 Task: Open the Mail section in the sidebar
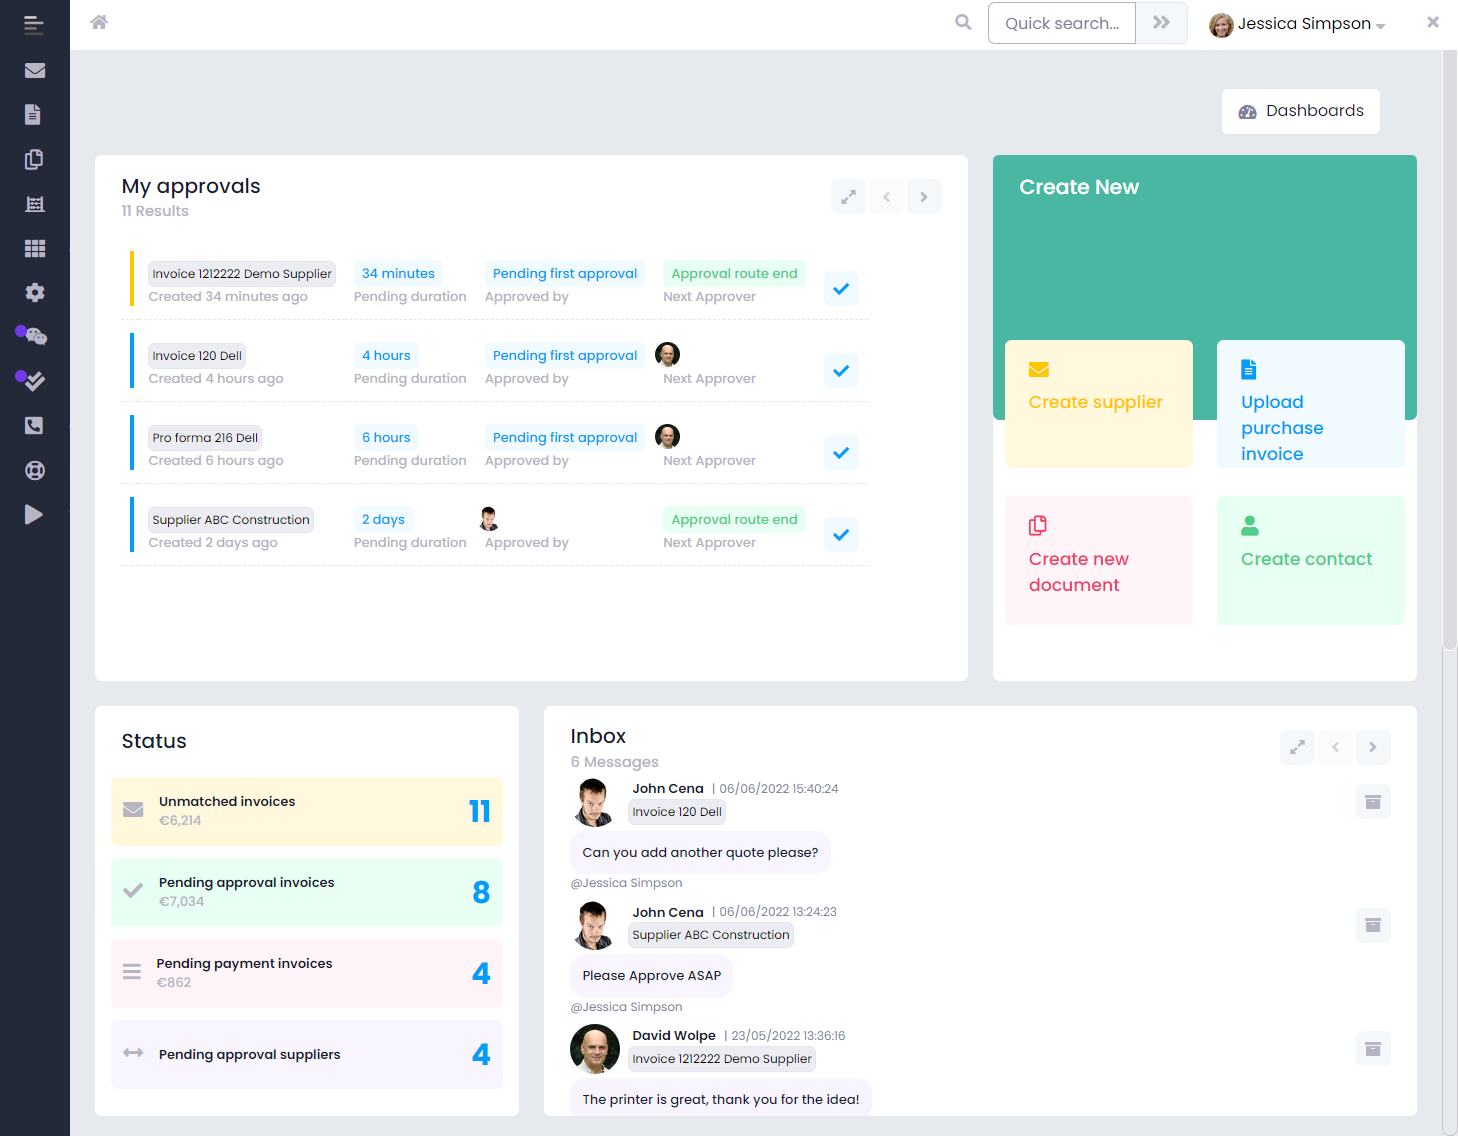tap(34, 70)
